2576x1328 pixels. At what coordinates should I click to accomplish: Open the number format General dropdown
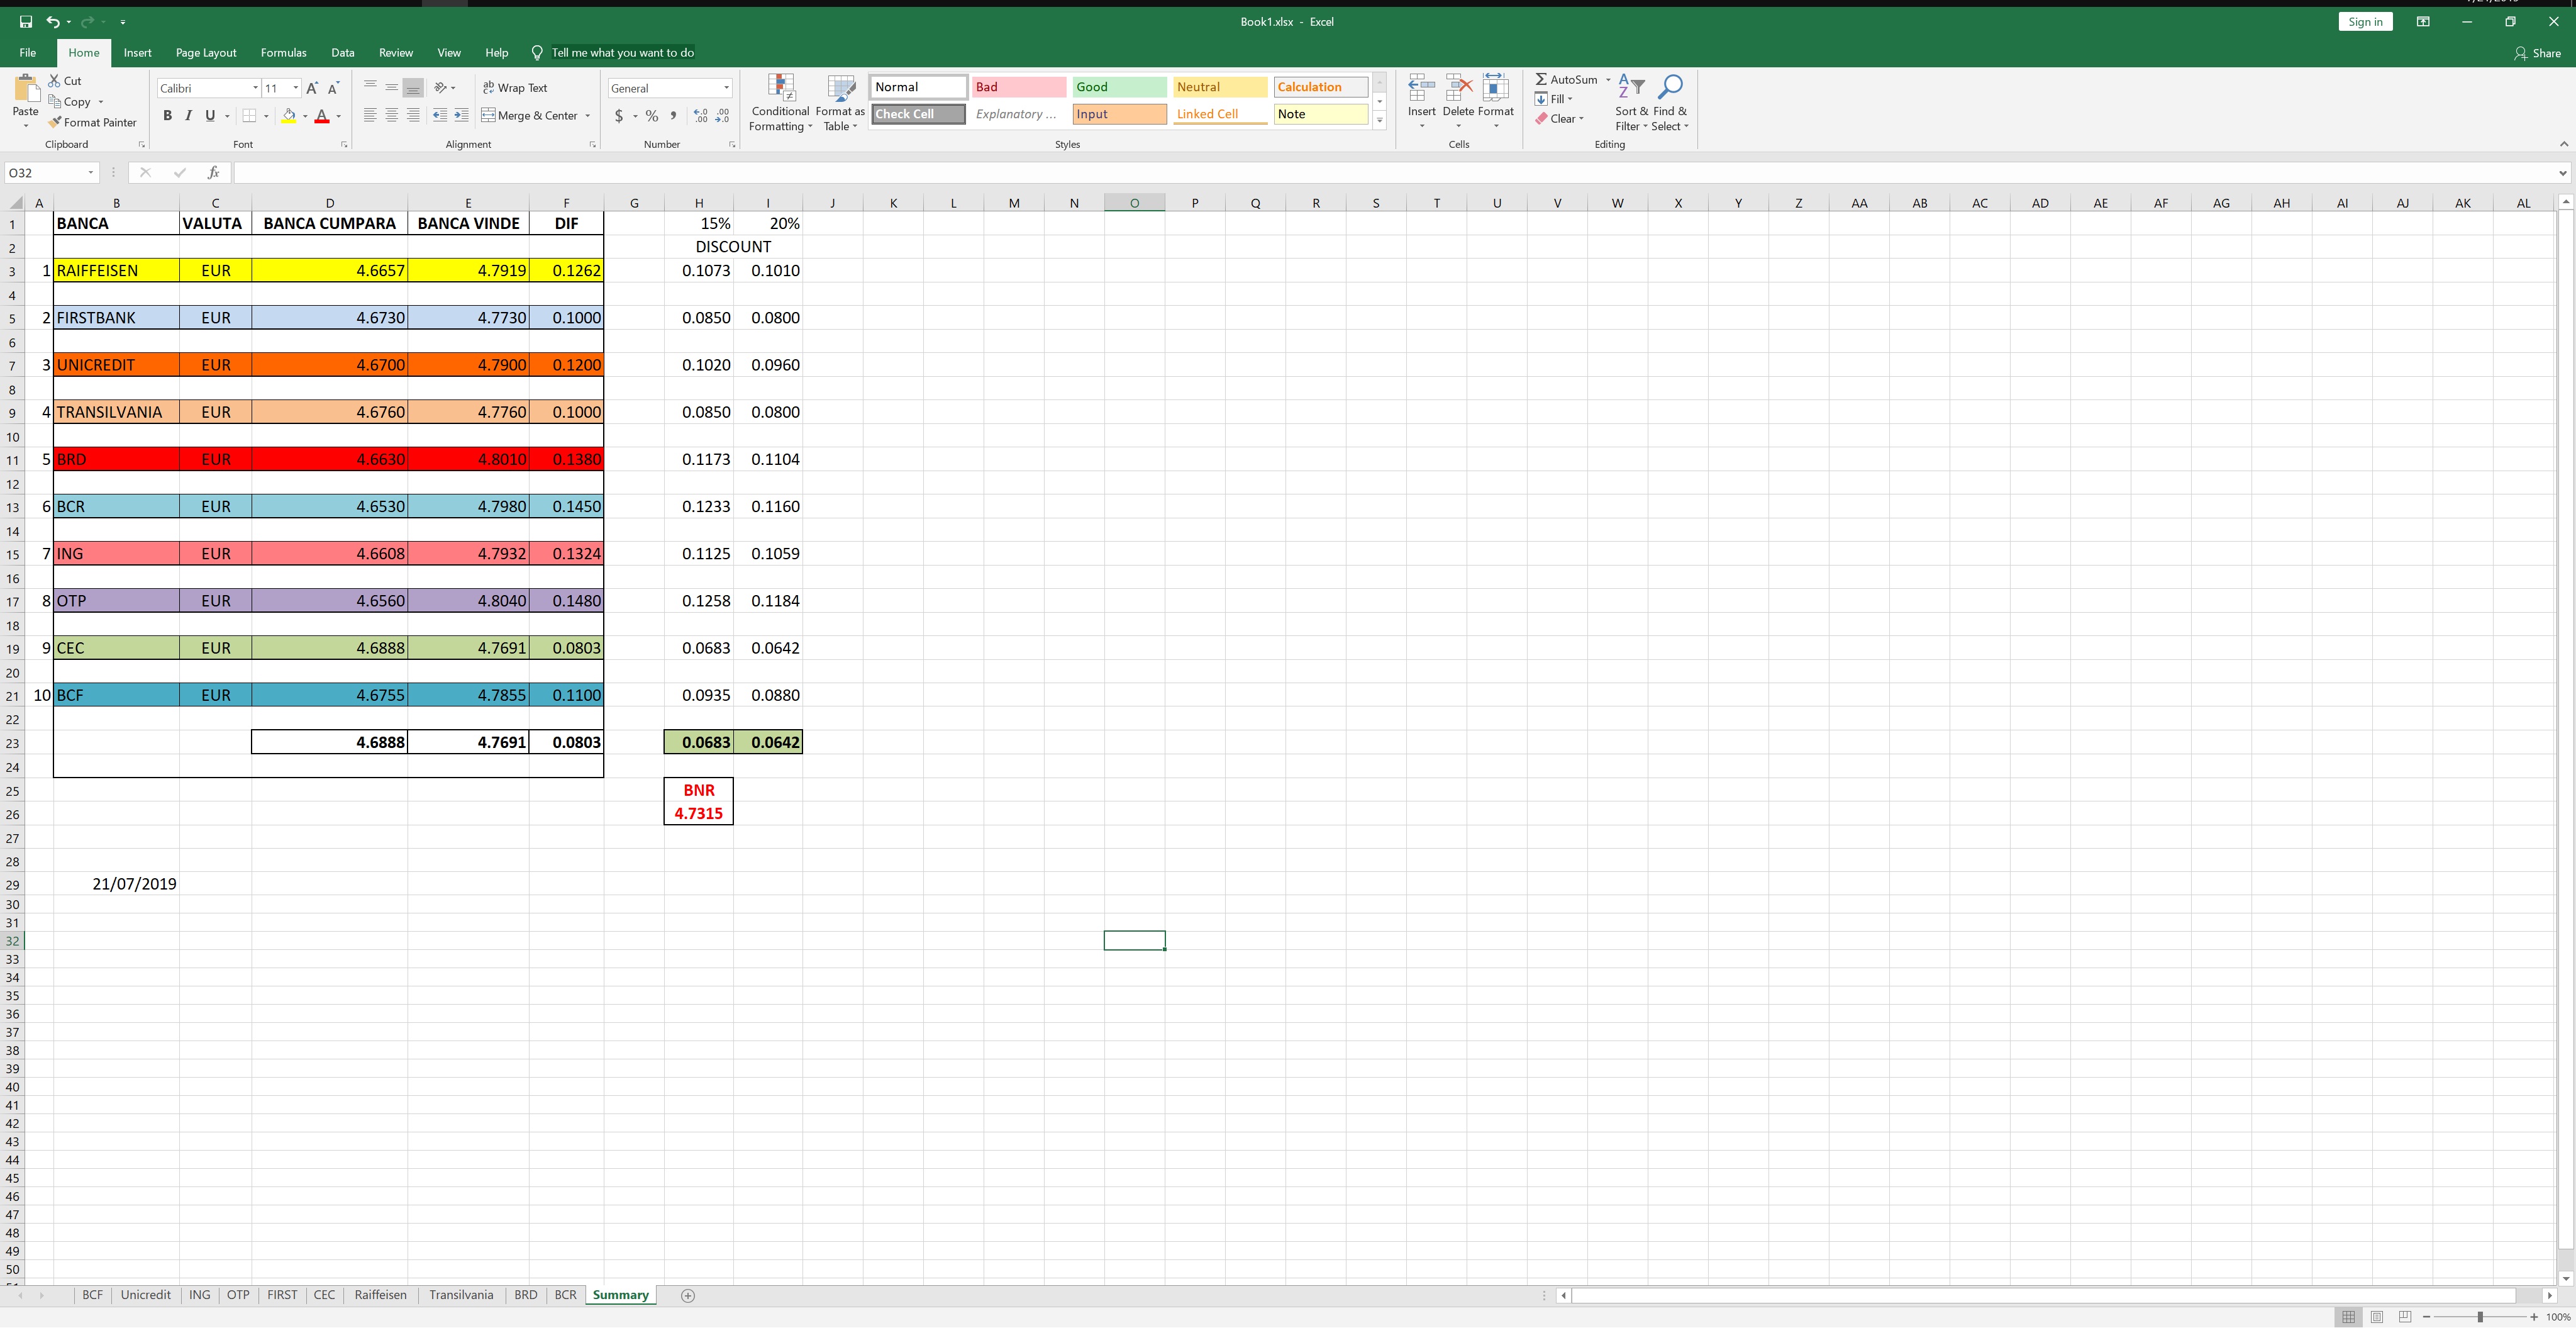point(726,88)
